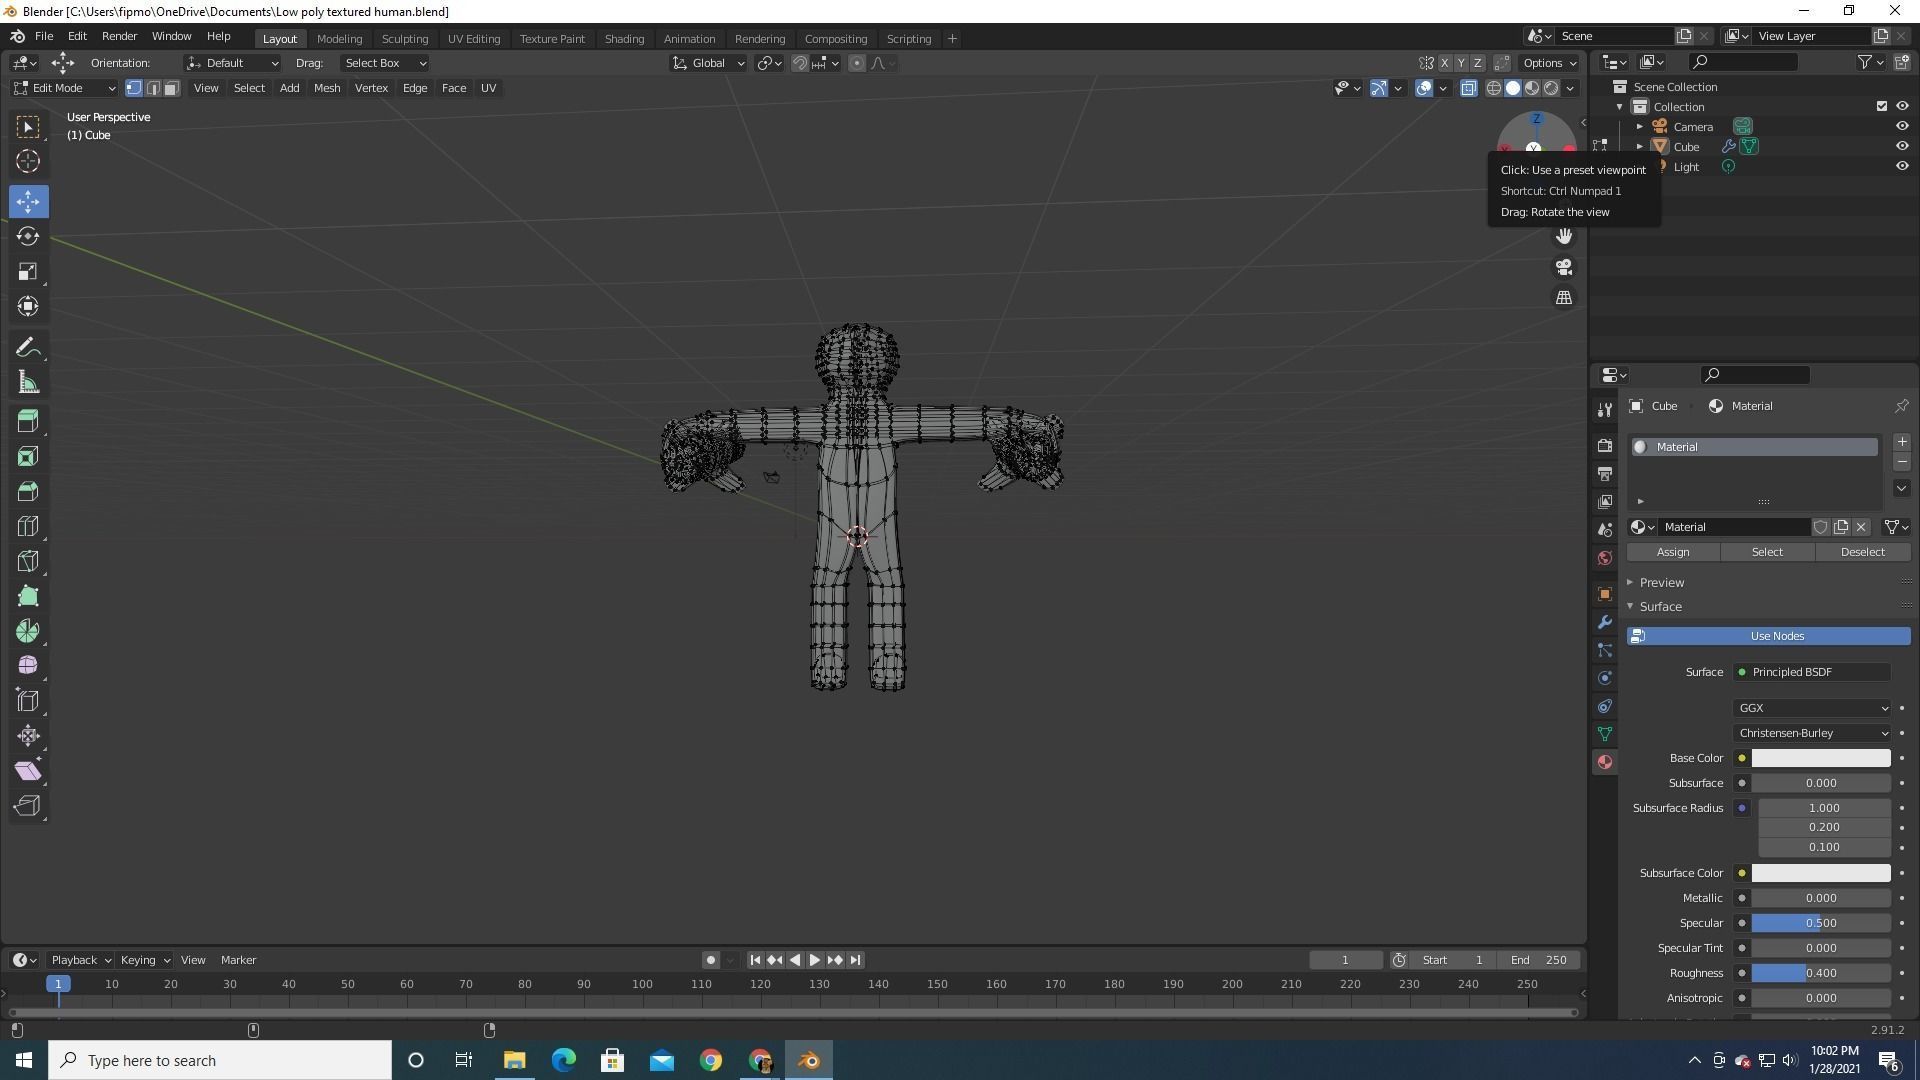This screenshot has height=1080, width=1920.
Task: Hide the Camera object with eye icon
Action: tap(1902, 127)
